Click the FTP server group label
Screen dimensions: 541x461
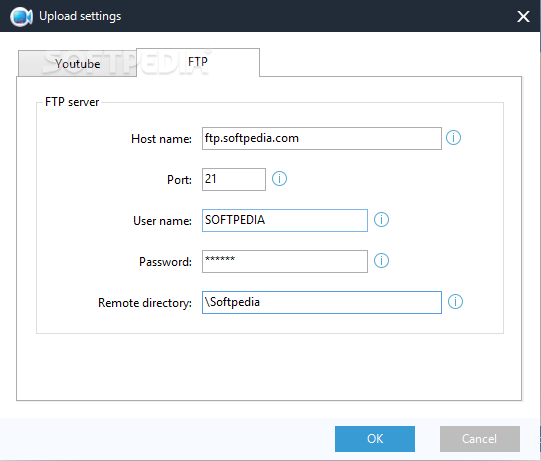click(x=72, y=102)
